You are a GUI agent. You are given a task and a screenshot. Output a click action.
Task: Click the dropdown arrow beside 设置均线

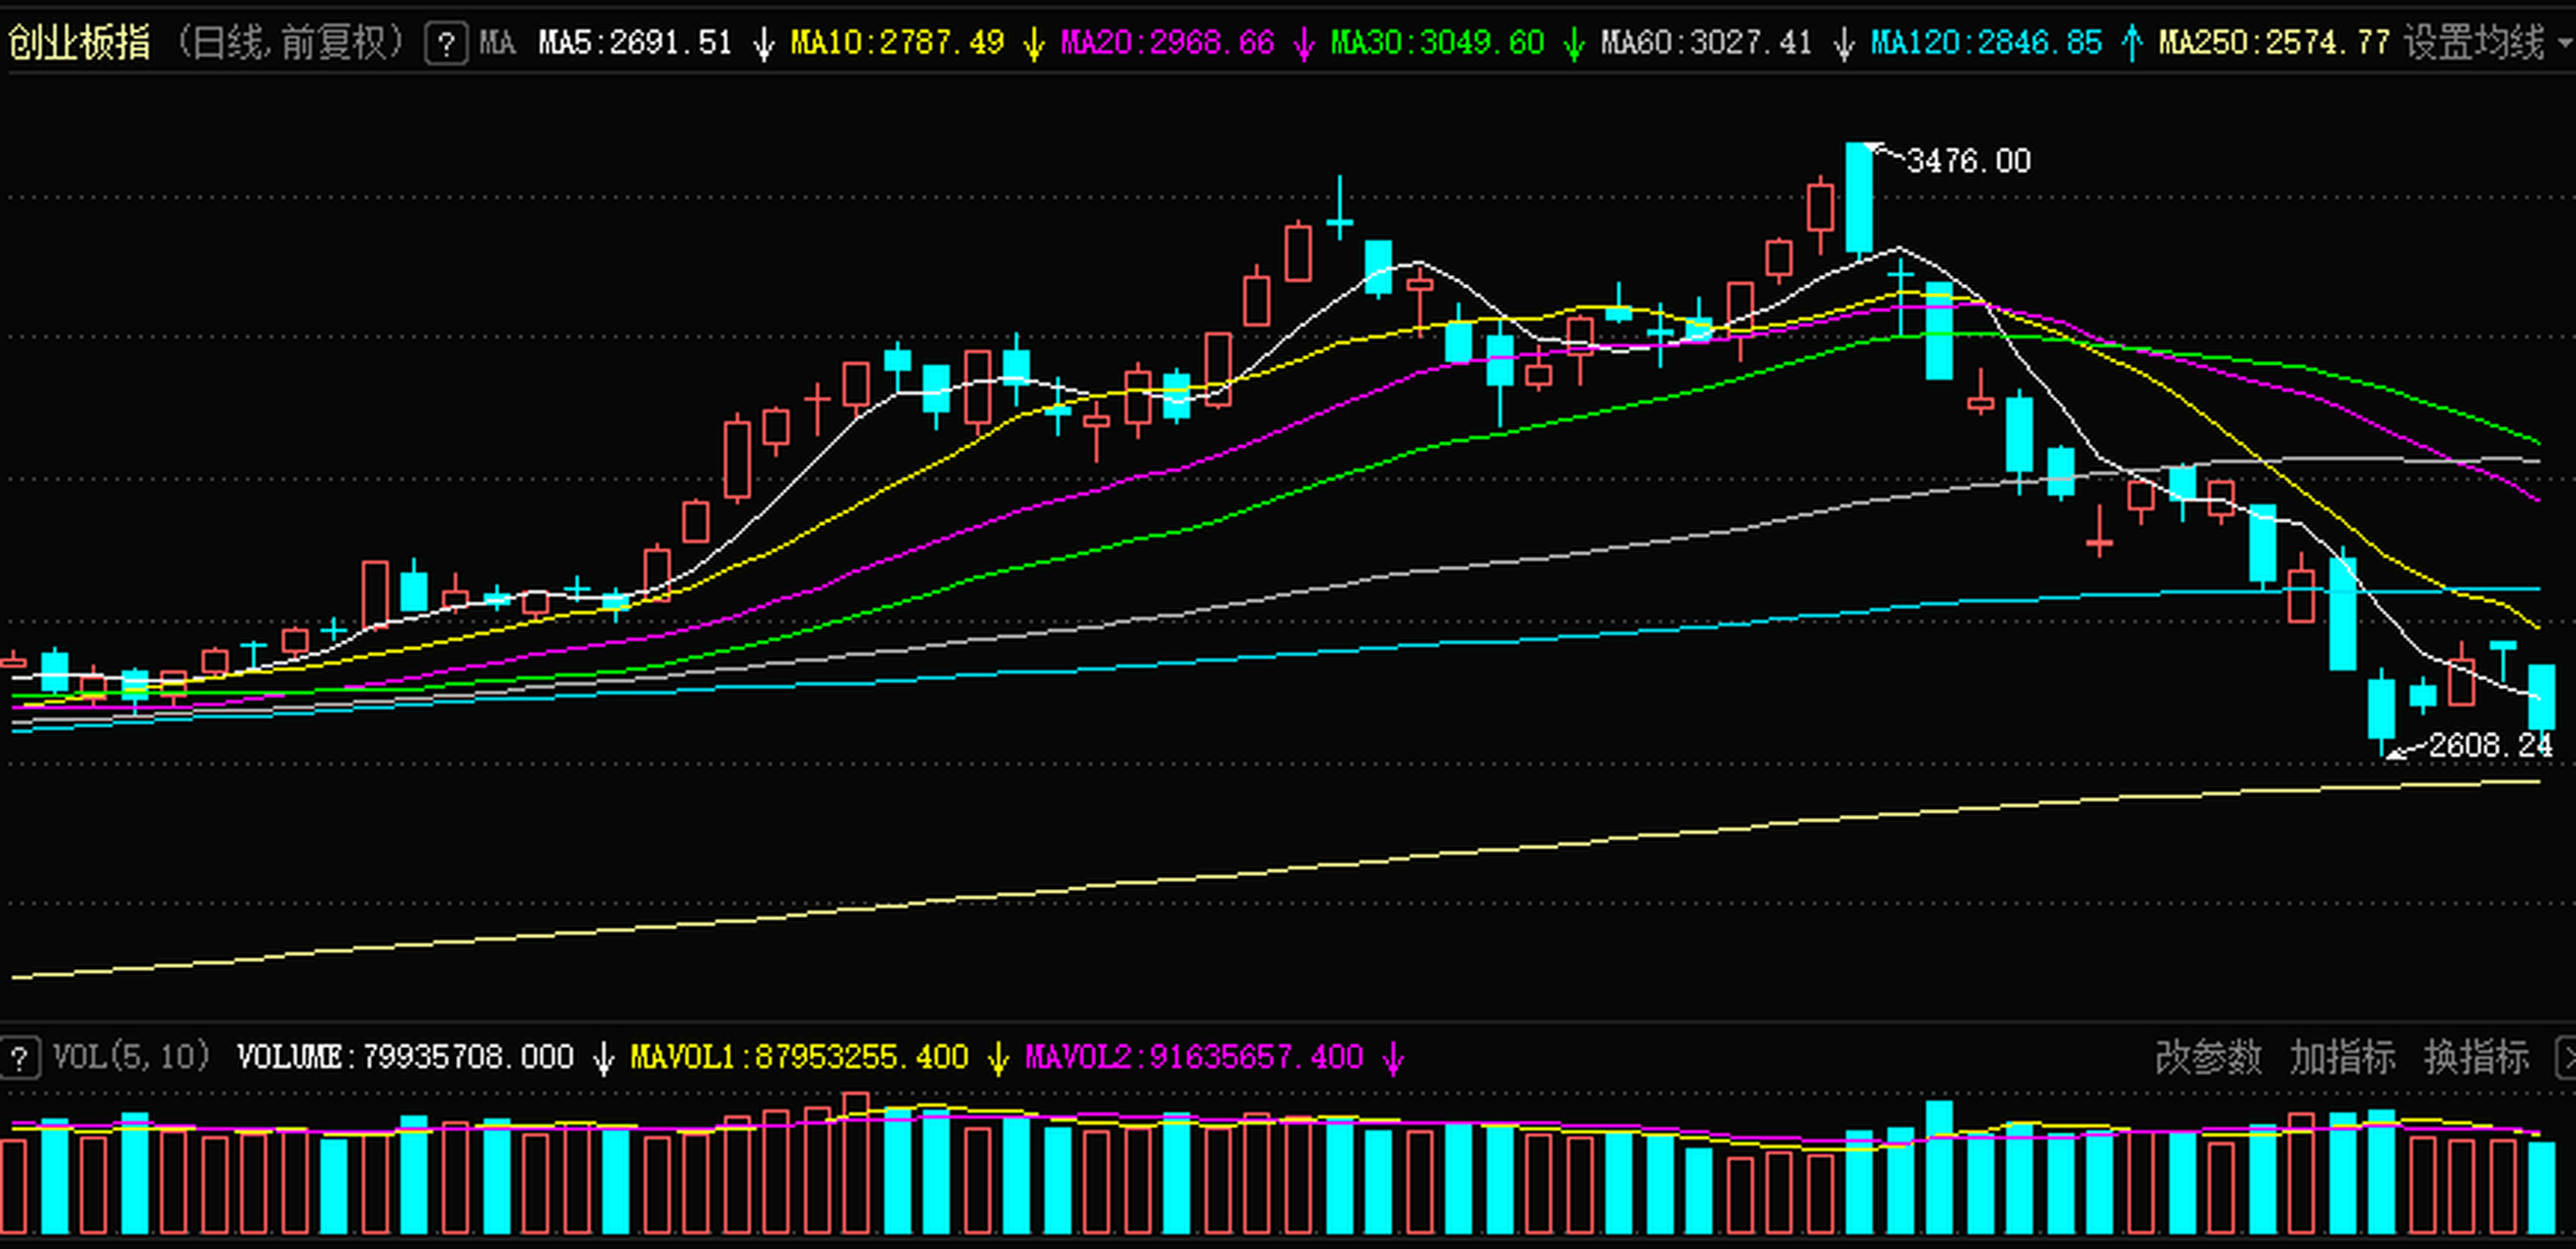[x=2565, y=44]
